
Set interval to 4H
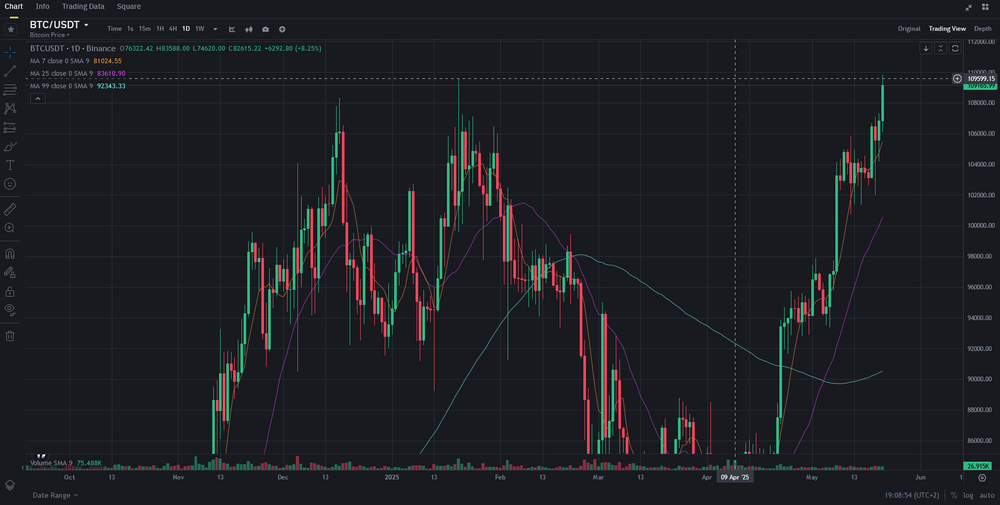(173, 29)
